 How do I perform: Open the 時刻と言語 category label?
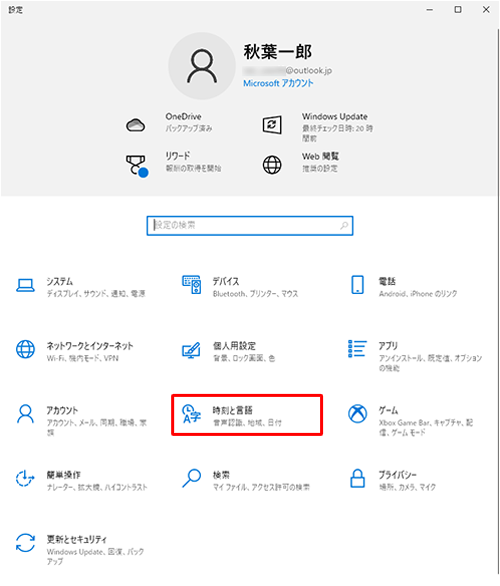click(x=232, y=410)
